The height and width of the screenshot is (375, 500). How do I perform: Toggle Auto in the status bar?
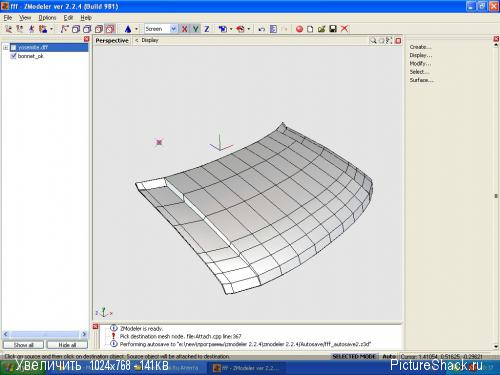click(x=389, y=356)
